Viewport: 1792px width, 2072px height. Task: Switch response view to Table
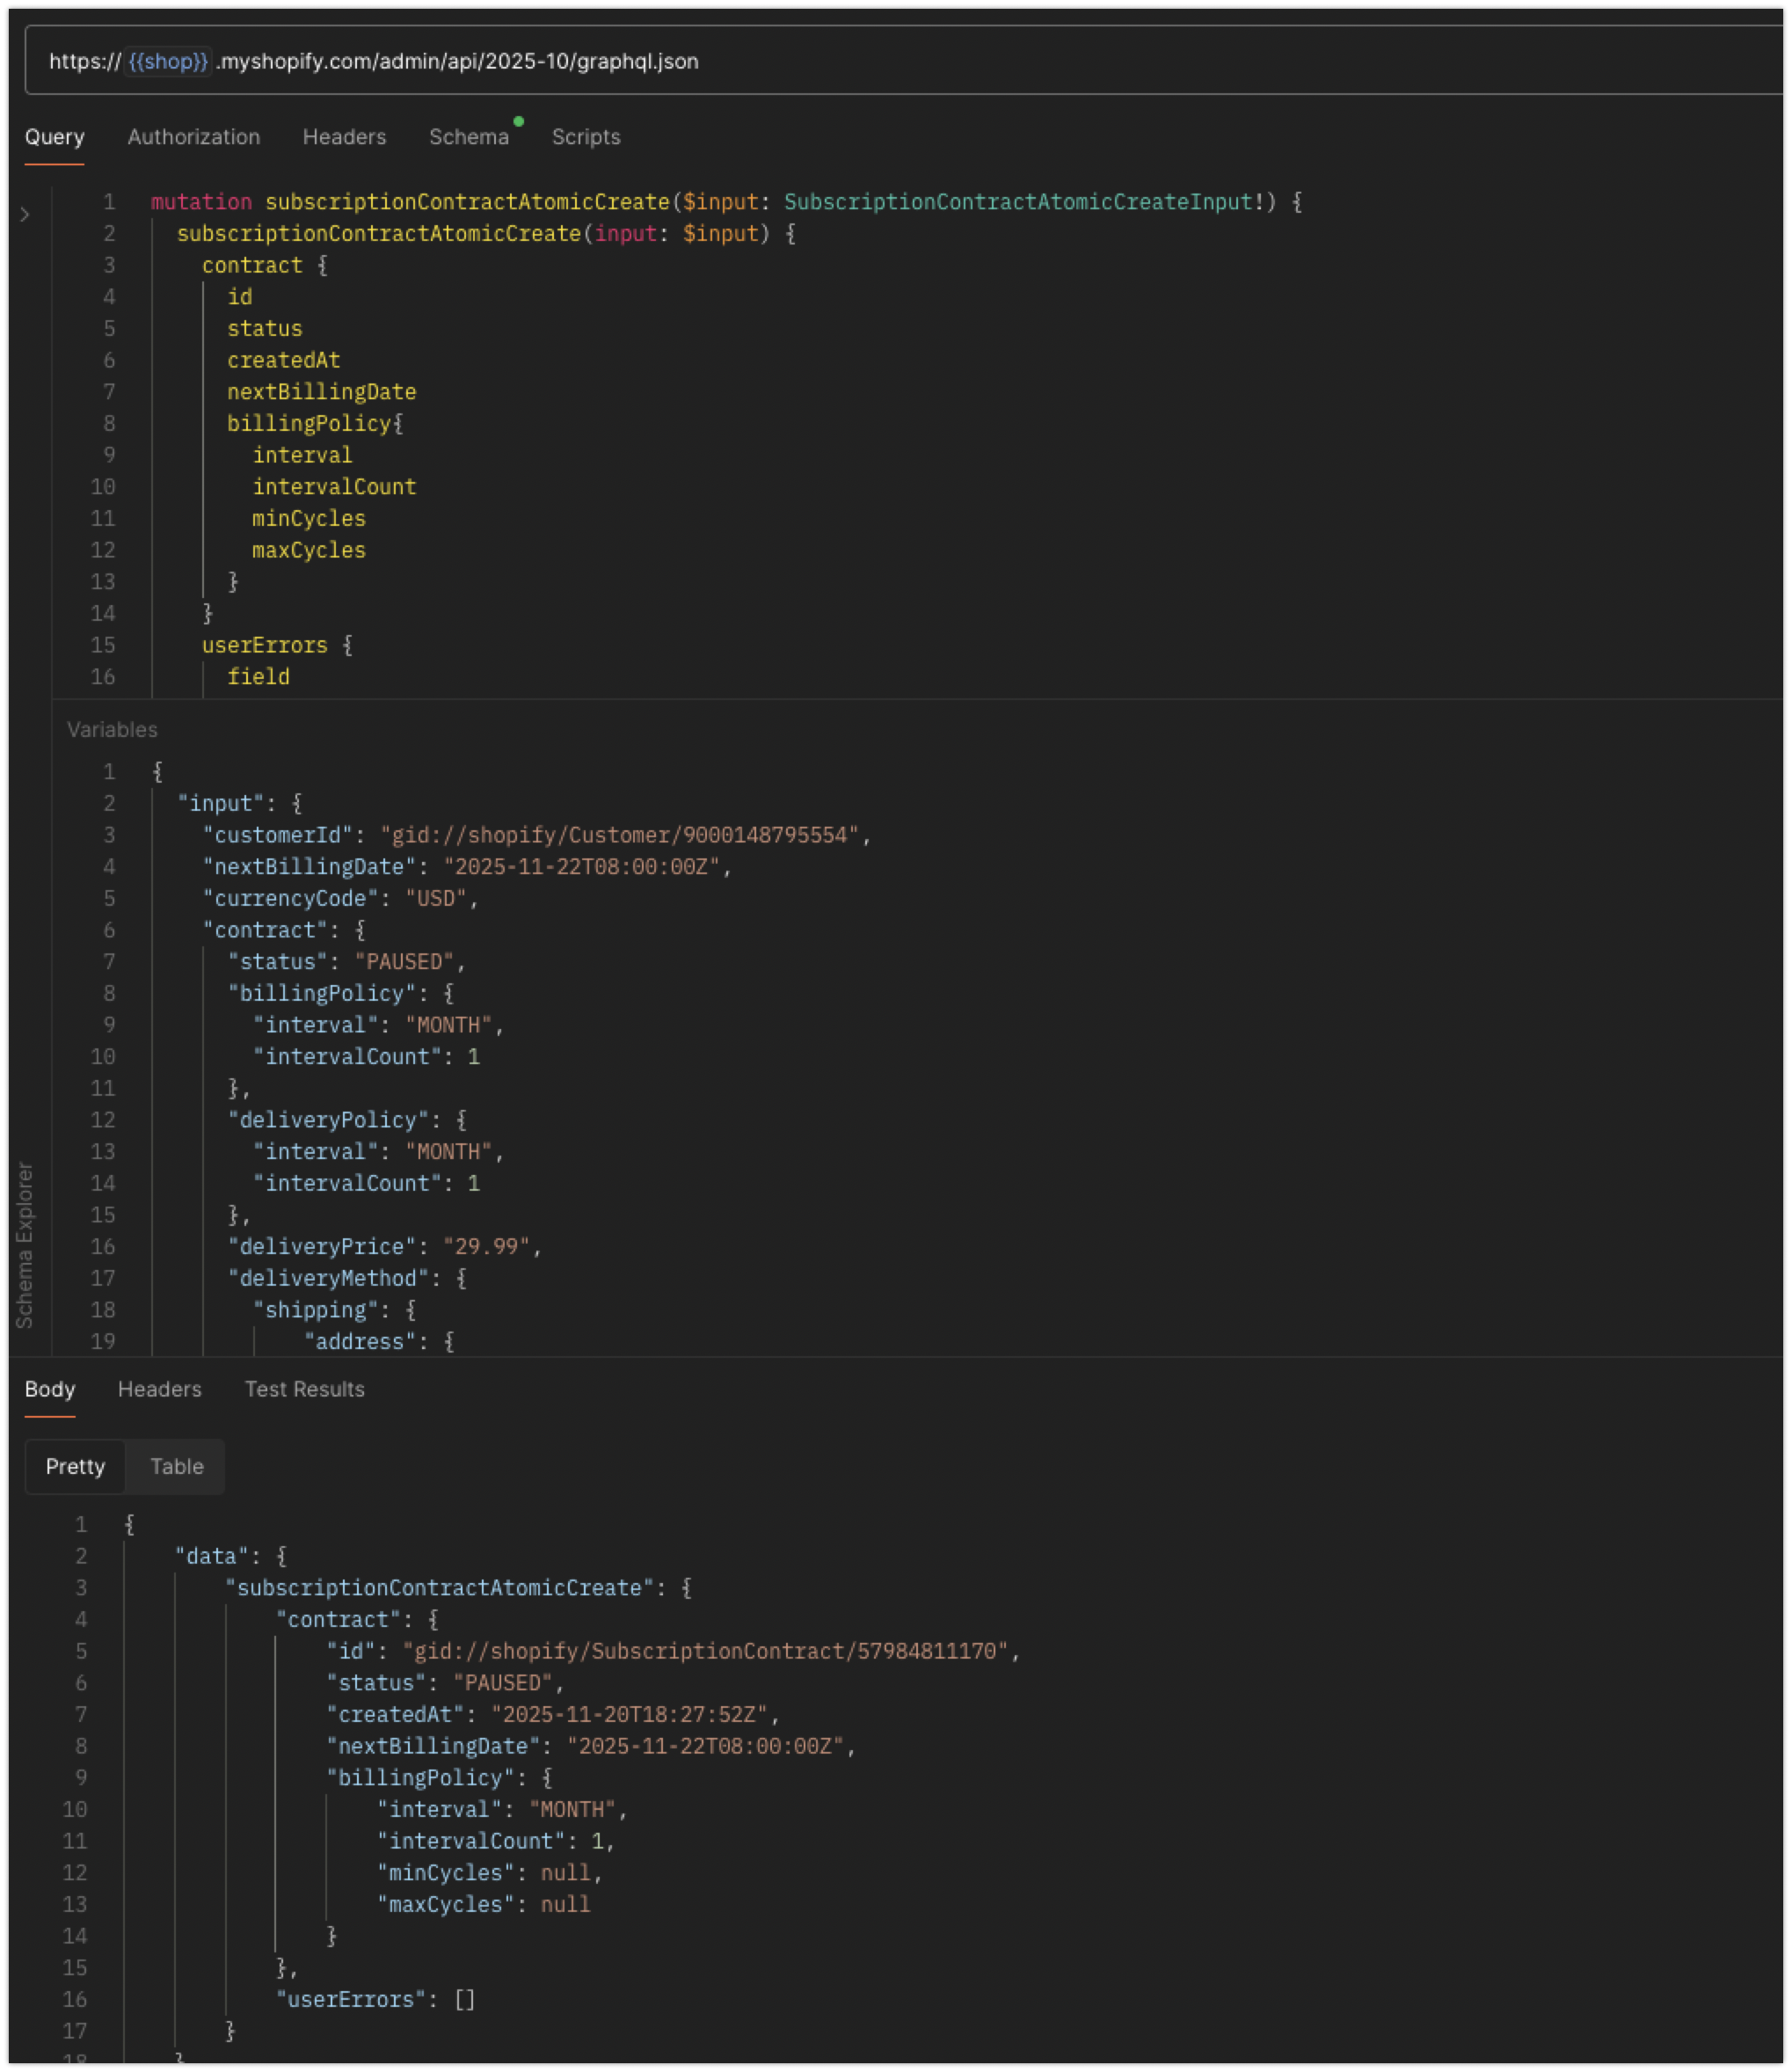[177, 1466]
